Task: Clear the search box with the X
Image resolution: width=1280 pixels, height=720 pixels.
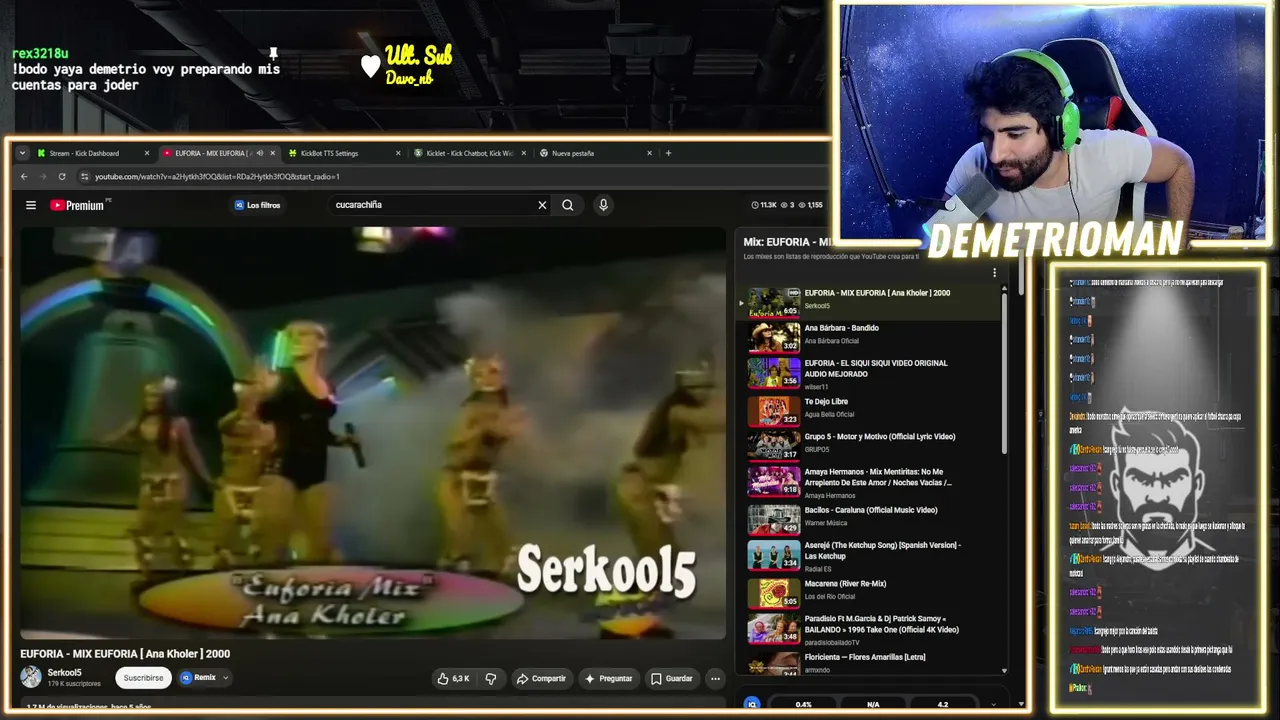Action: pos(542,205)
